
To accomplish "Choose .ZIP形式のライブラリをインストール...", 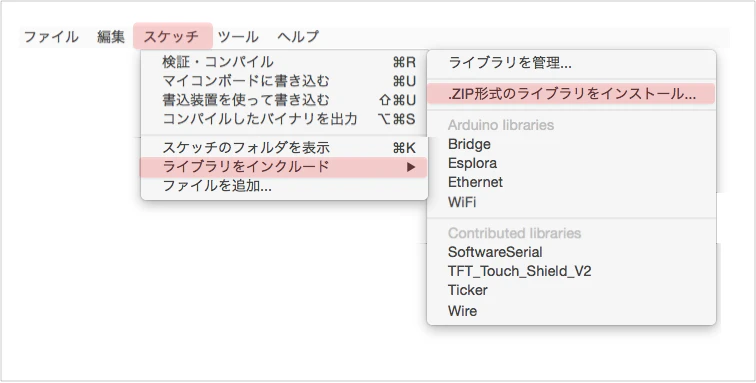I will [571, 94].
